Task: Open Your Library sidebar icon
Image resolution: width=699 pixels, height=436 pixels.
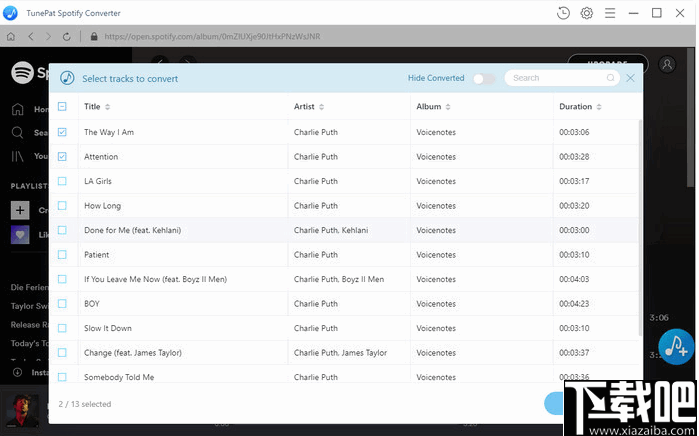Action: 17,156
